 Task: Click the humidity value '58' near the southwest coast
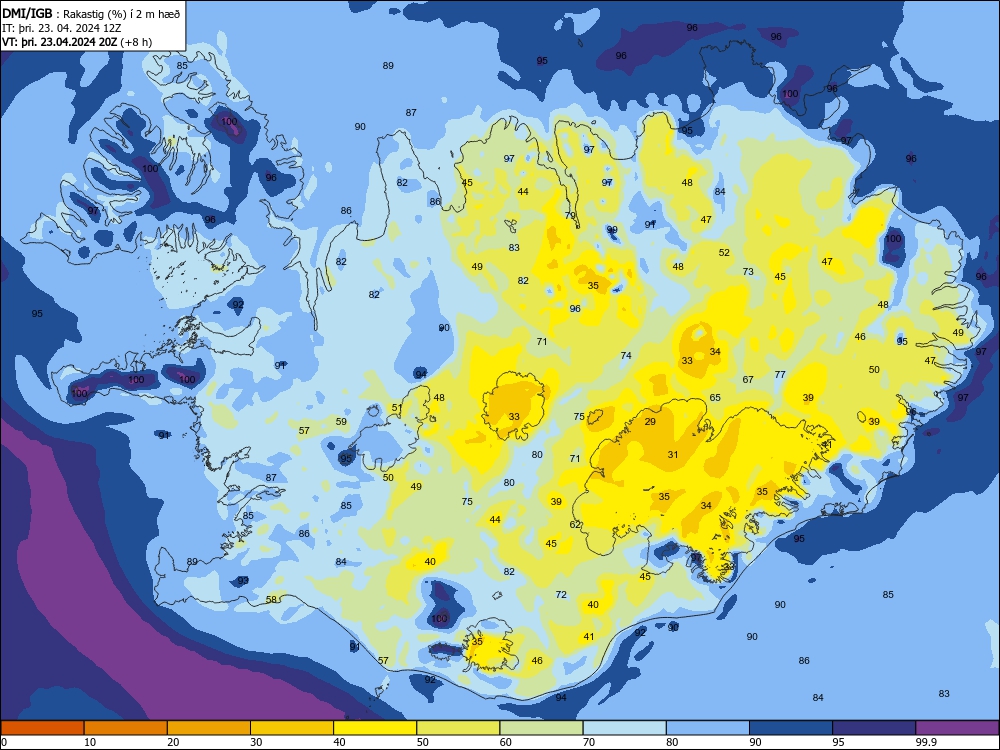click(x=272, y=599)
